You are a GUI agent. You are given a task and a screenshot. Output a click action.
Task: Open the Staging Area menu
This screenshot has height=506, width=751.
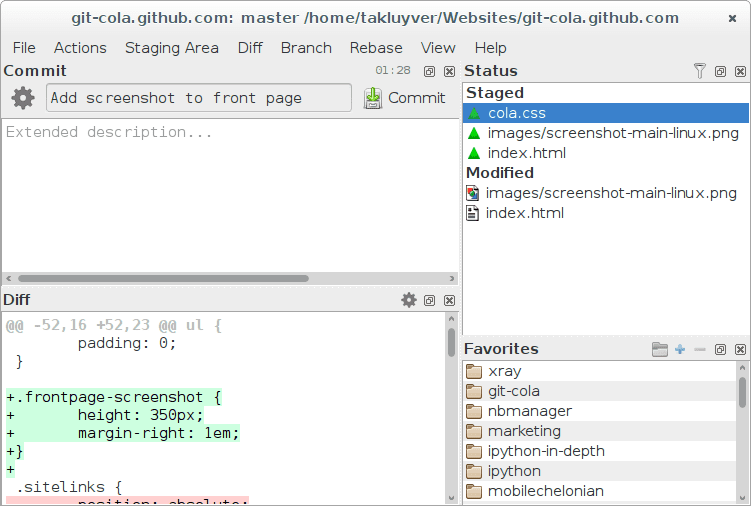[x=171, y=48]
